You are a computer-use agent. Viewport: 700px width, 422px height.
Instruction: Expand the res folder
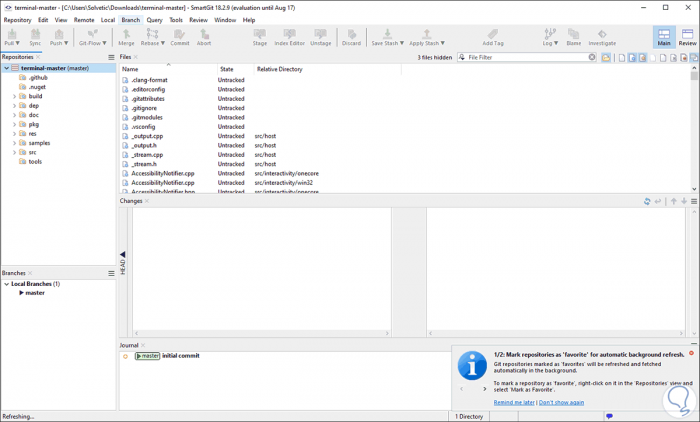[14, 134]
